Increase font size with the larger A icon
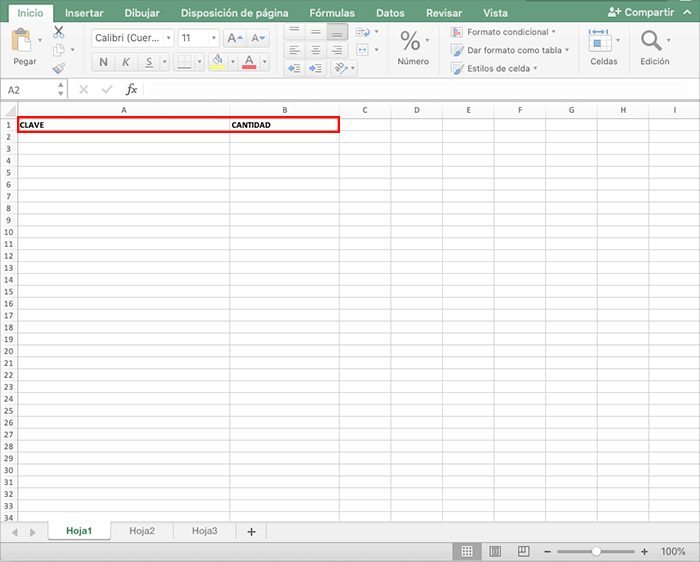The width and height of the screenshot is (700, 562). 233,38
